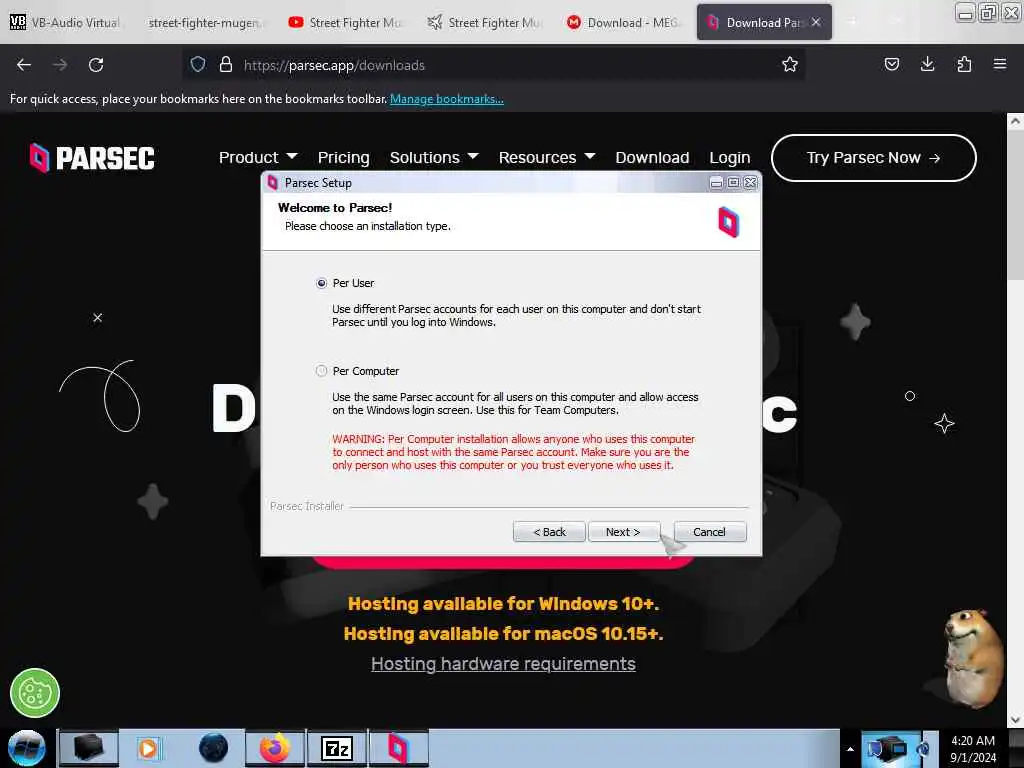Open globe browser taskbar icon
The height and width of the screenshot is (768, 1024).
coord(213,748)
